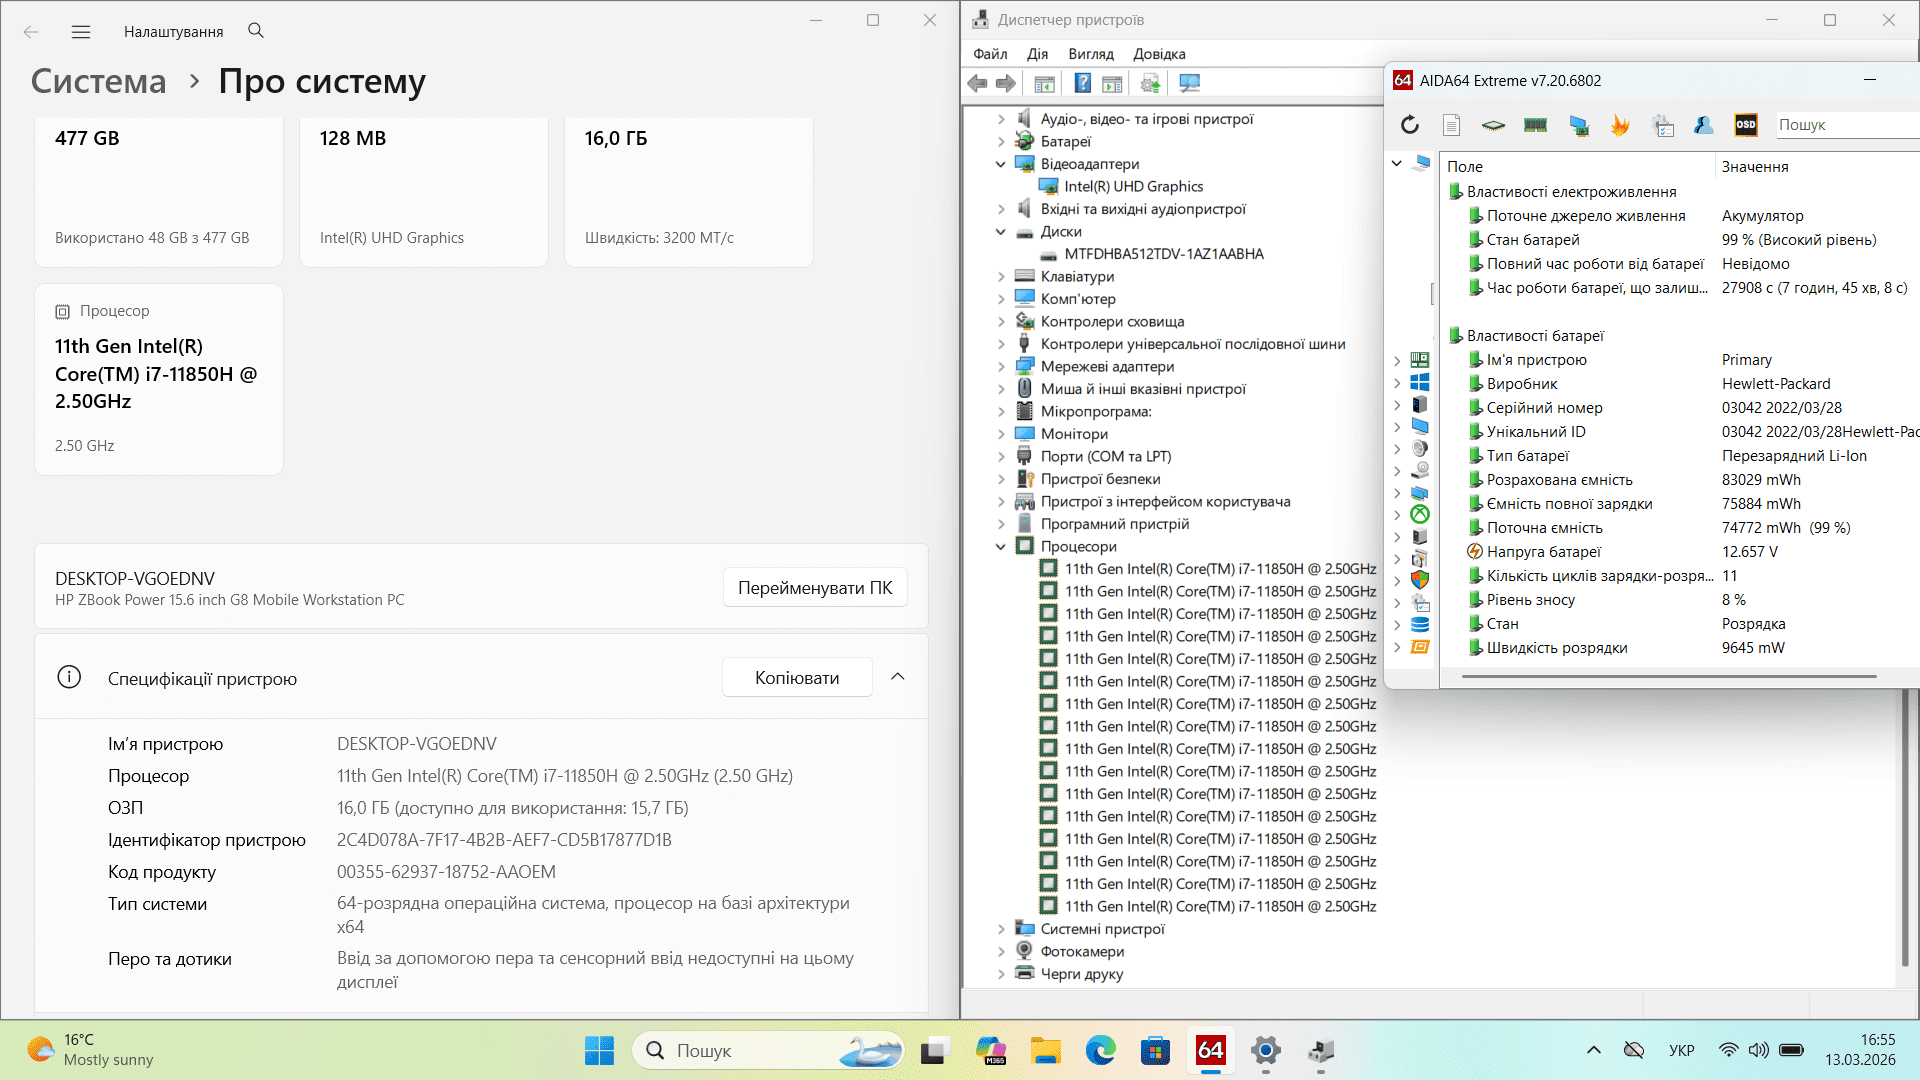
Task: Open the Settings hamburger navigation menu
Action: pyautogui.click(x=81, y=32)
